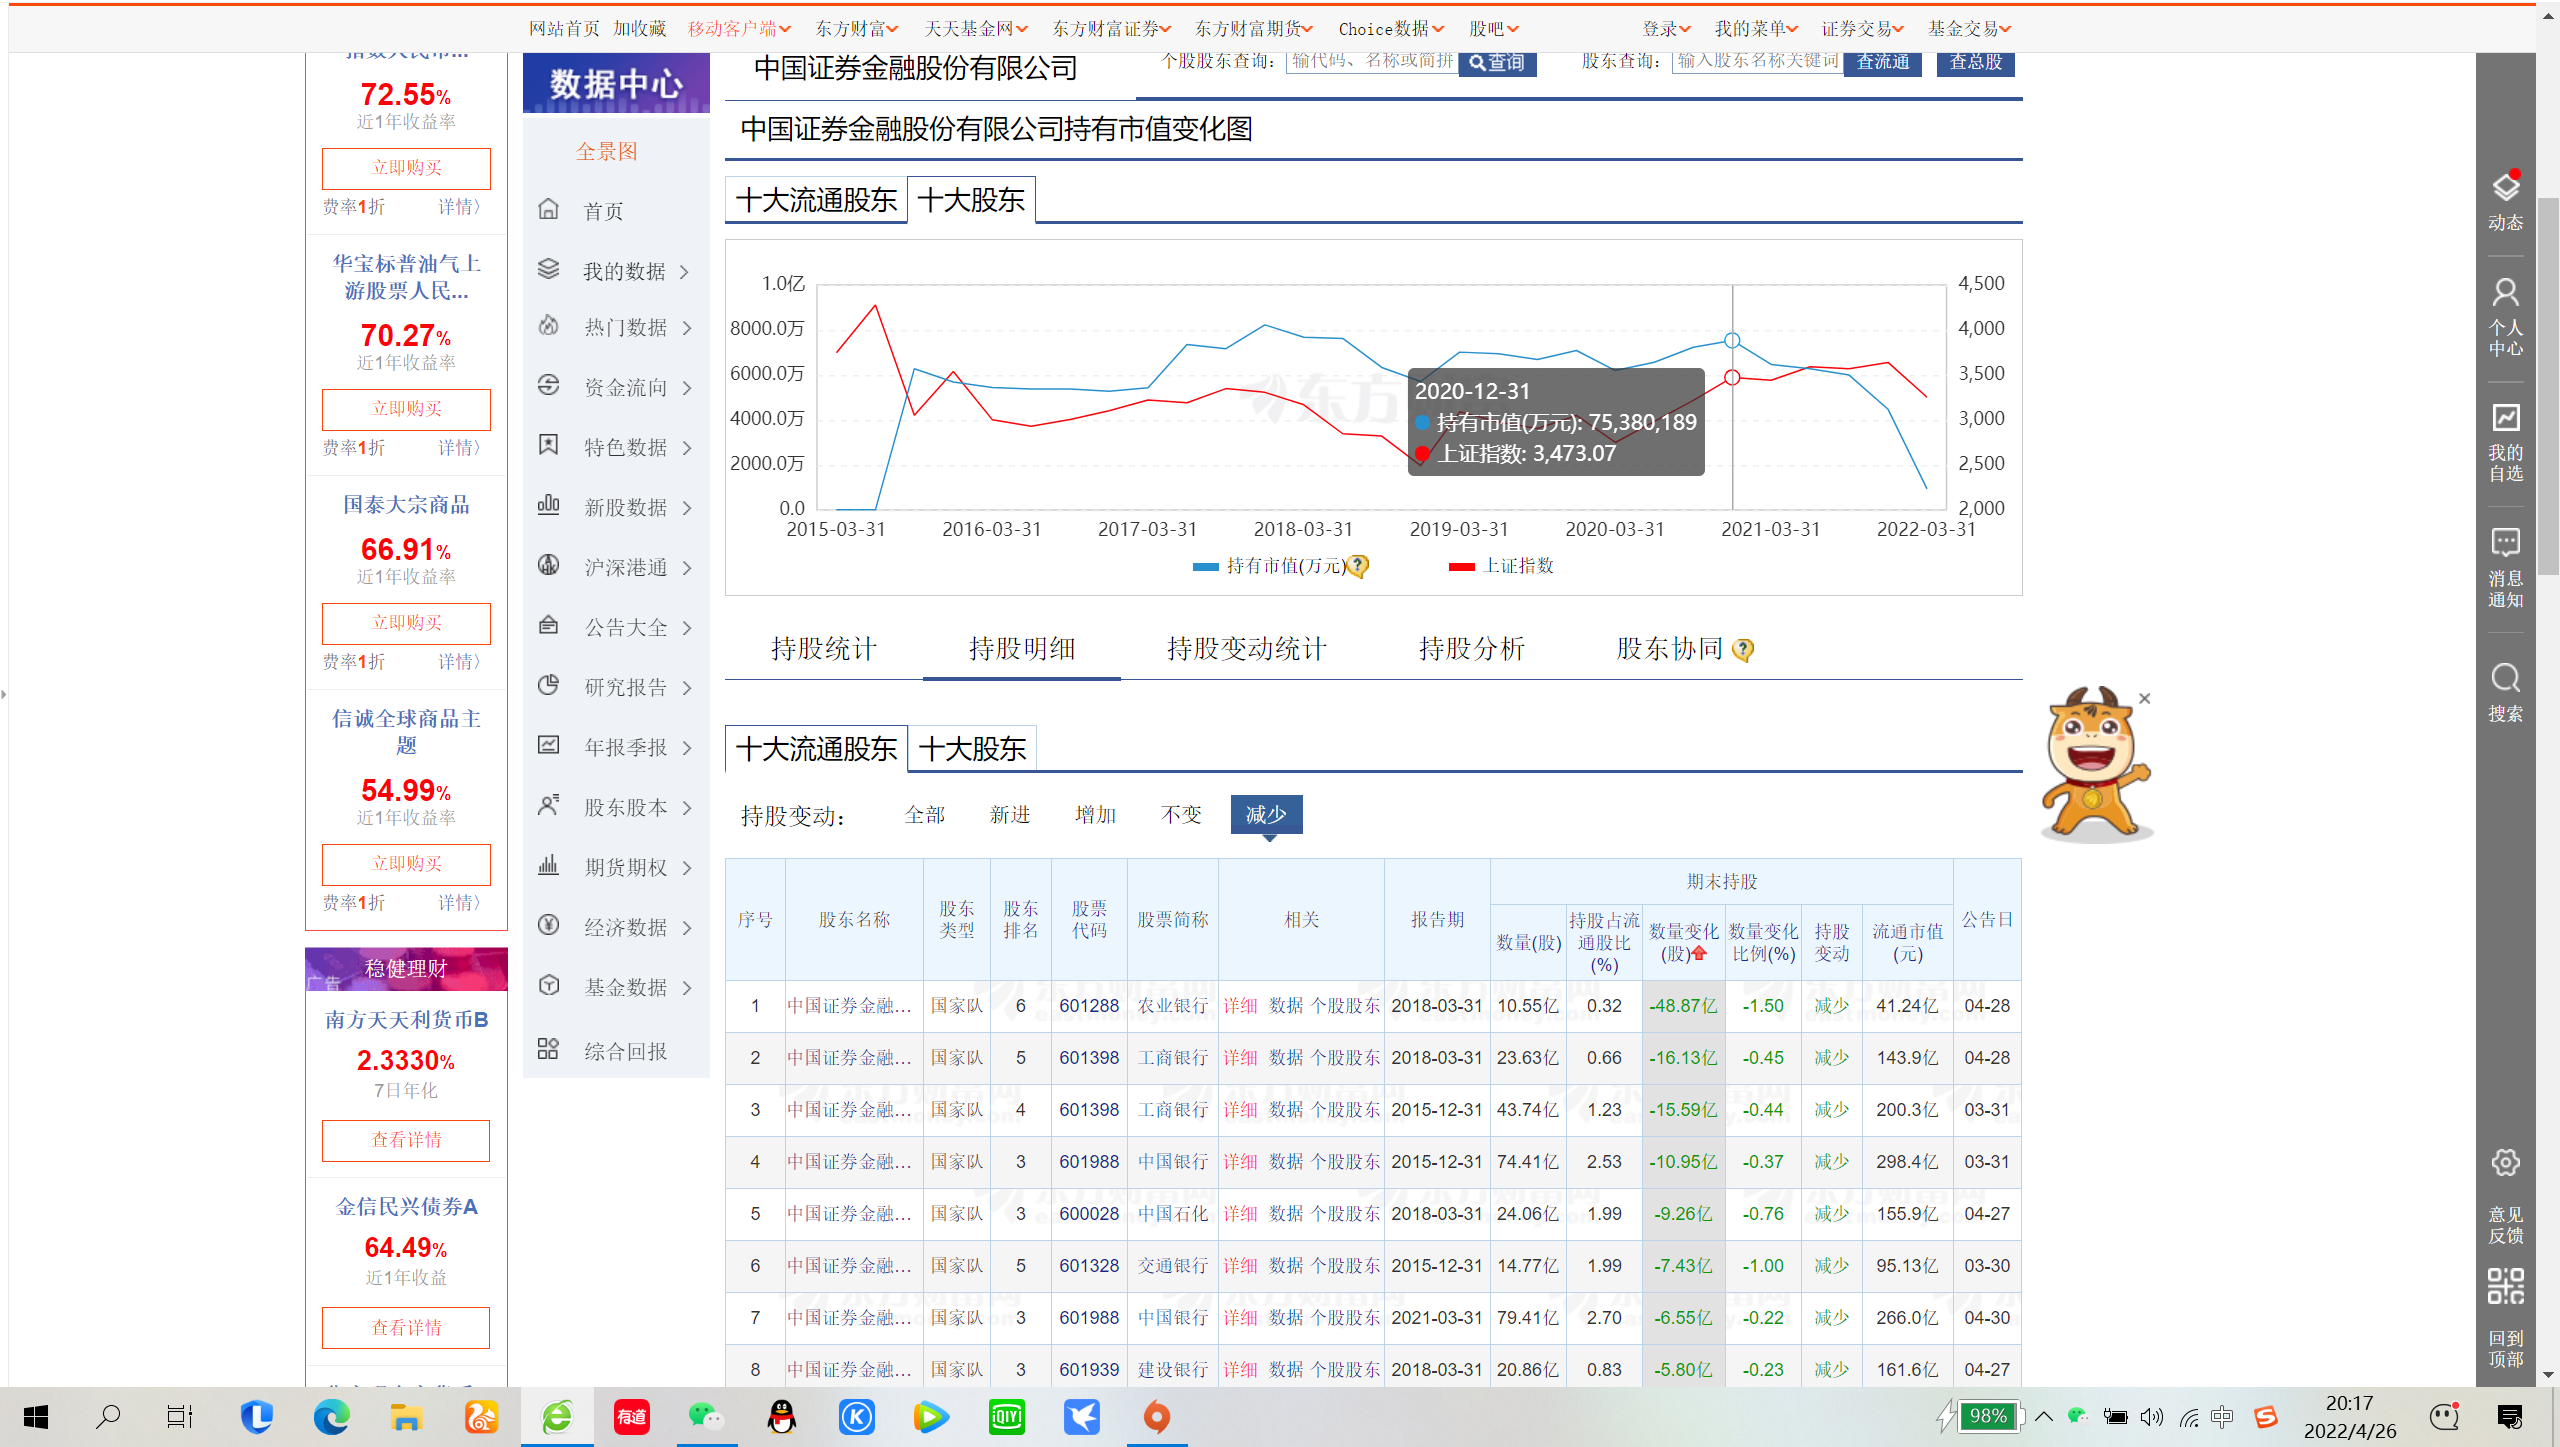Click the page vertical scrollbar thumb
2560x1447 pixels.
click(x=2549, y=385)
